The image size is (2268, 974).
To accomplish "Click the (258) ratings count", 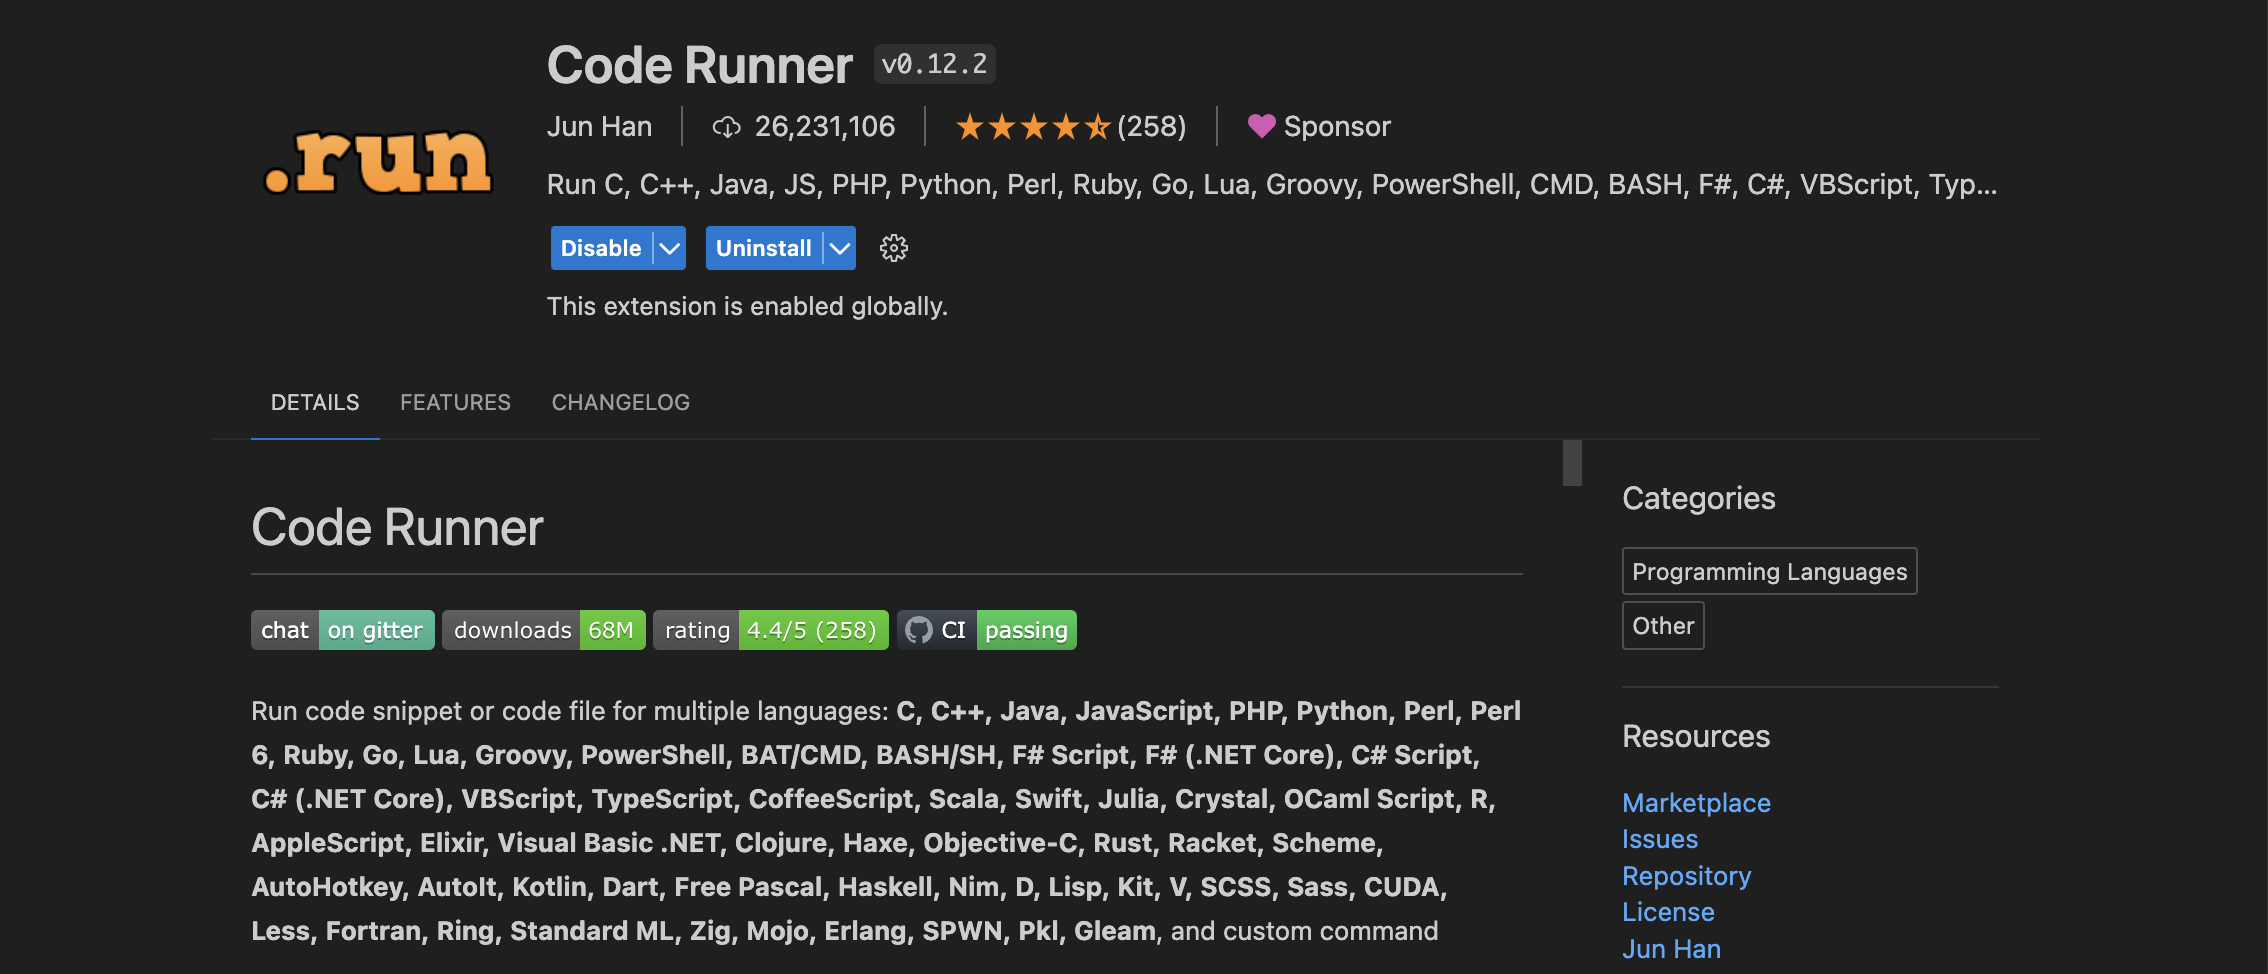I will coord(1152,127).
